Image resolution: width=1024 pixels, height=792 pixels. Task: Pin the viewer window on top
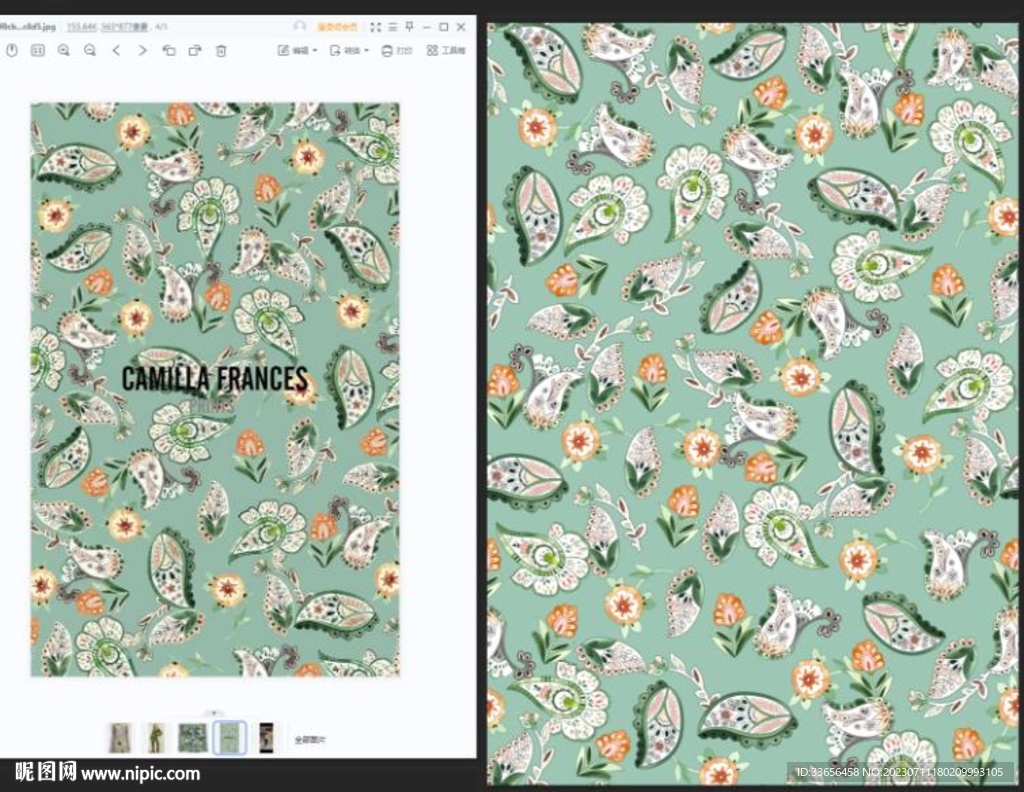point(409,27)
